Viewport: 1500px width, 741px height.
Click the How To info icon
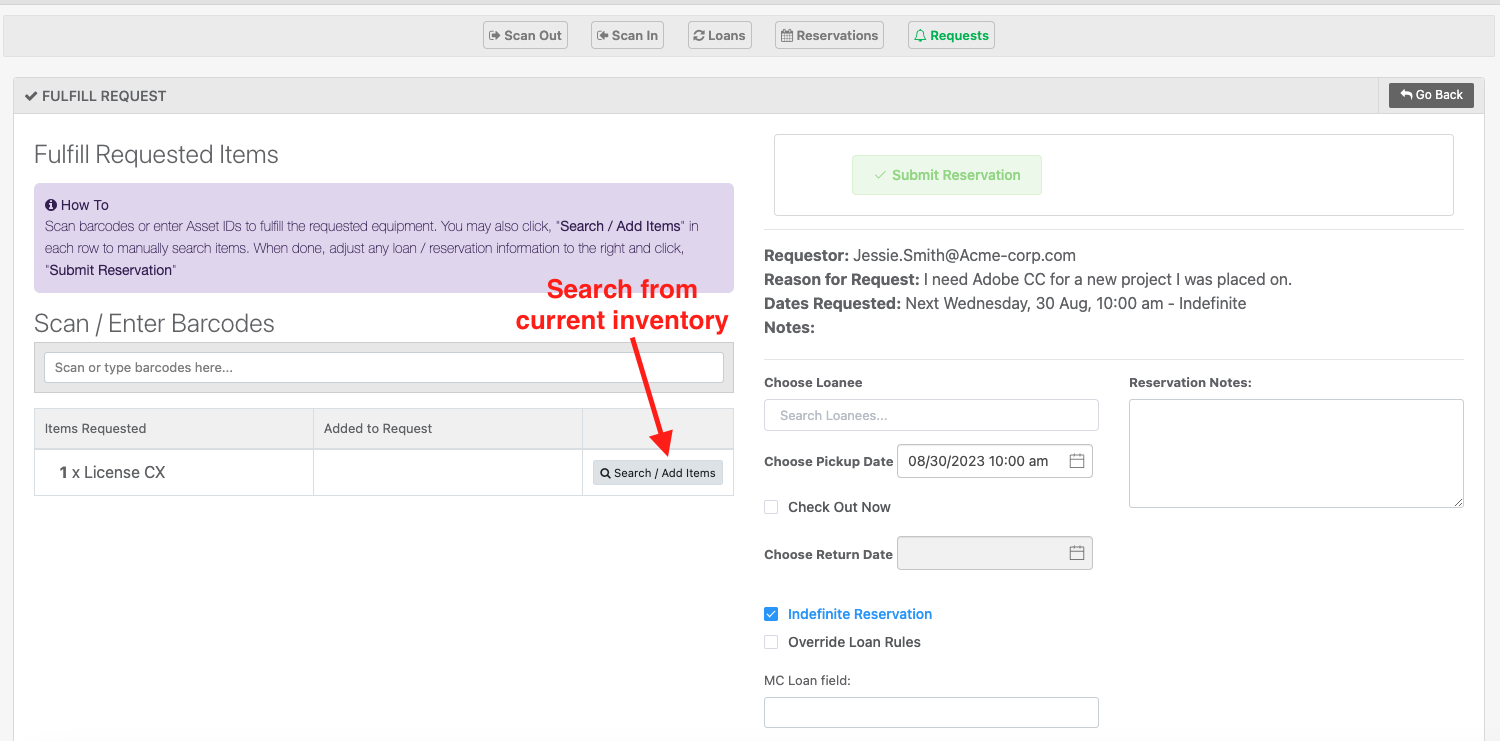click(51, 205)
